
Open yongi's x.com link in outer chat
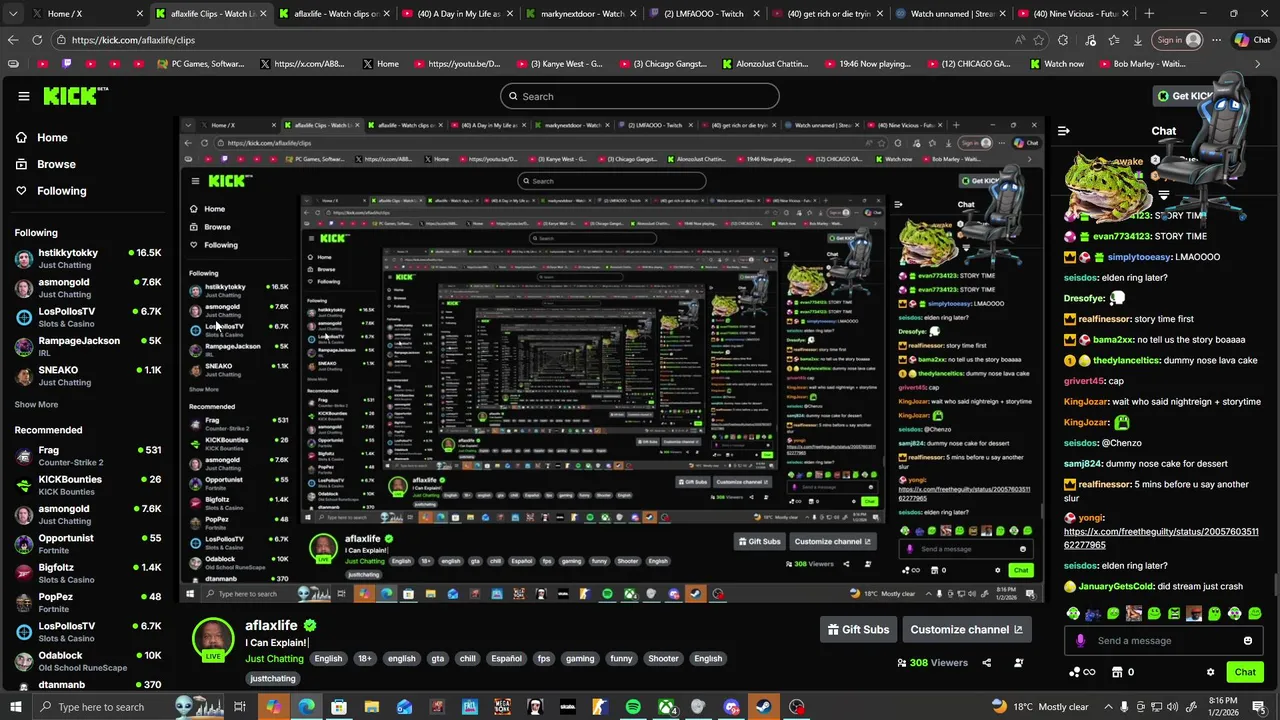pos(1161,539)
